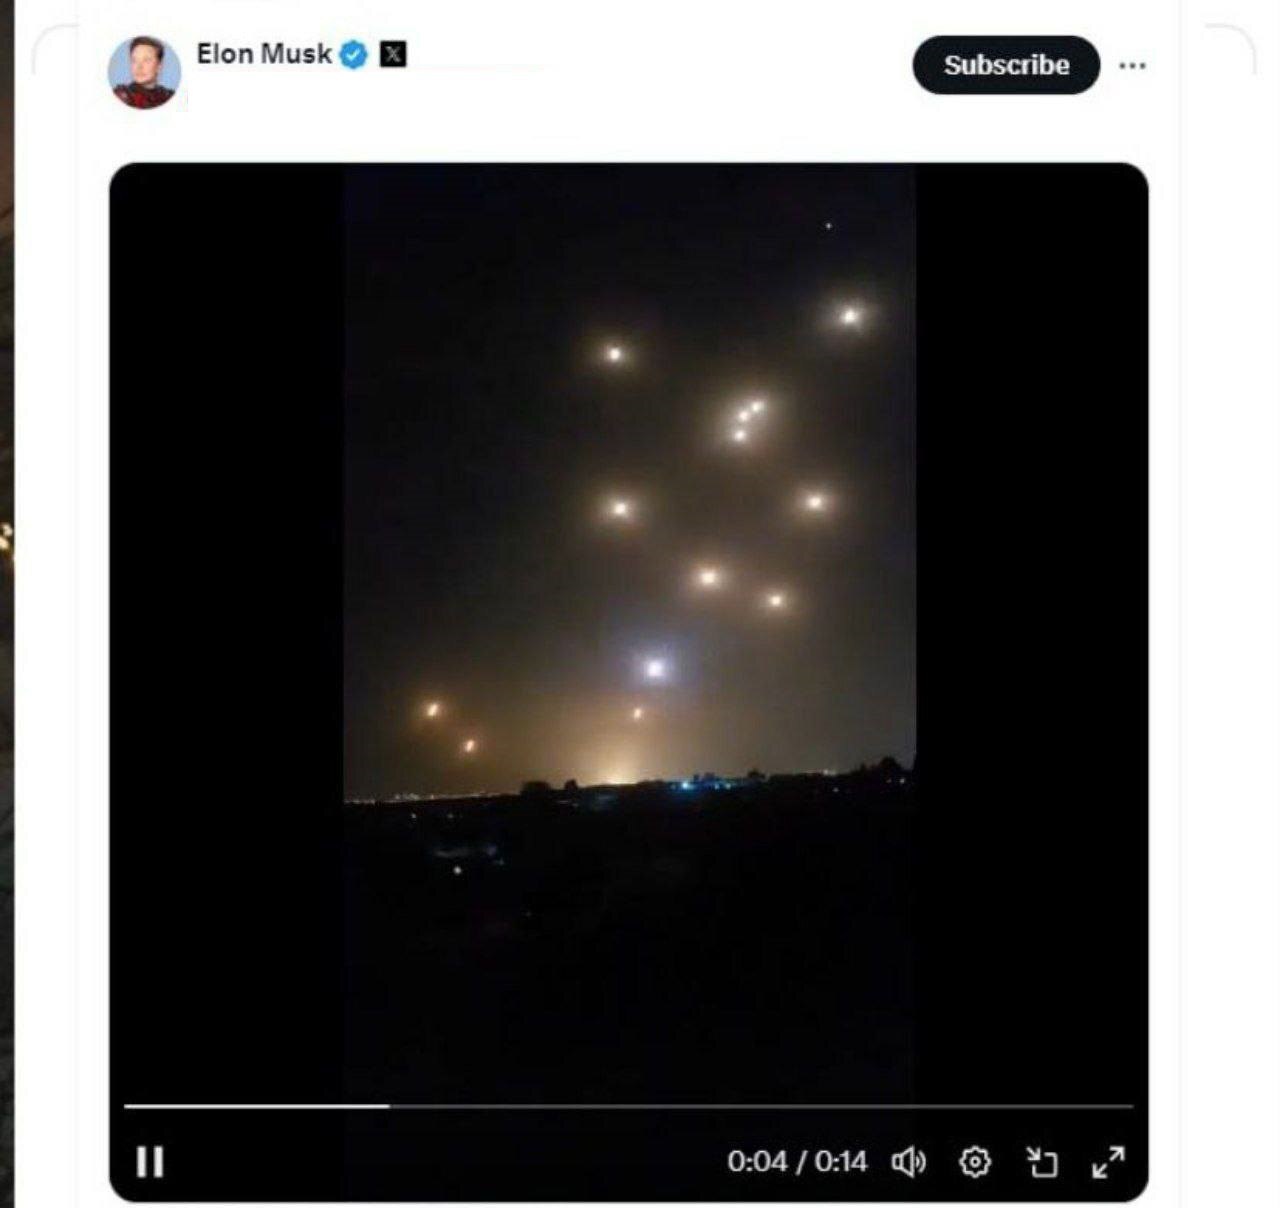Pause the video playback
1280x1208 pixels.
click(x=150, y=1161)
